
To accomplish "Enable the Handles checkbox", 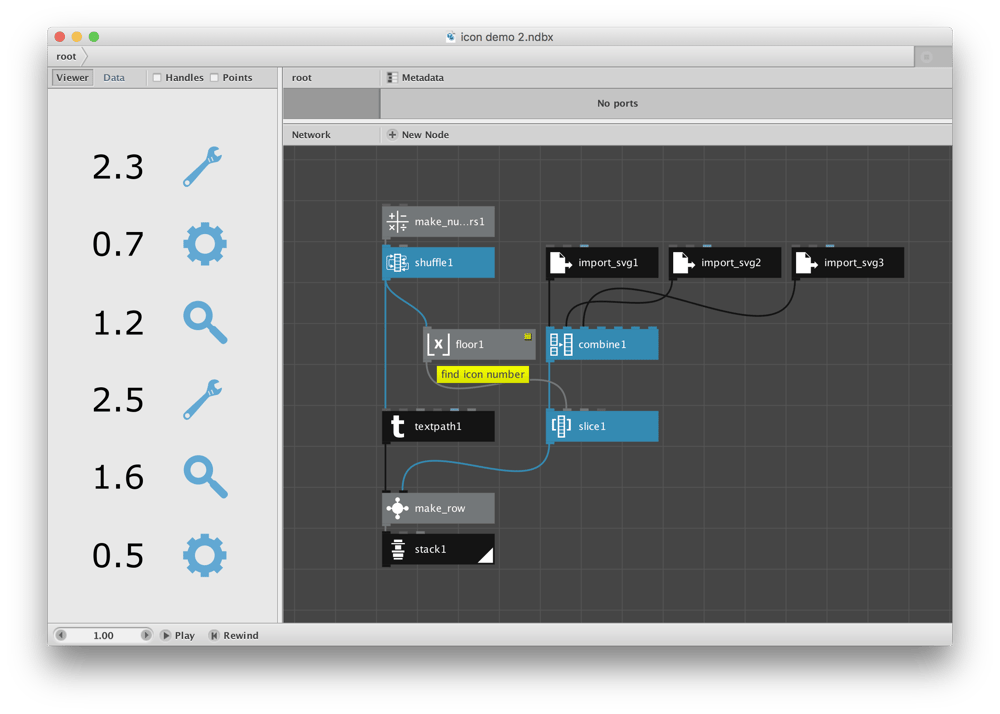I will point(157,78).
